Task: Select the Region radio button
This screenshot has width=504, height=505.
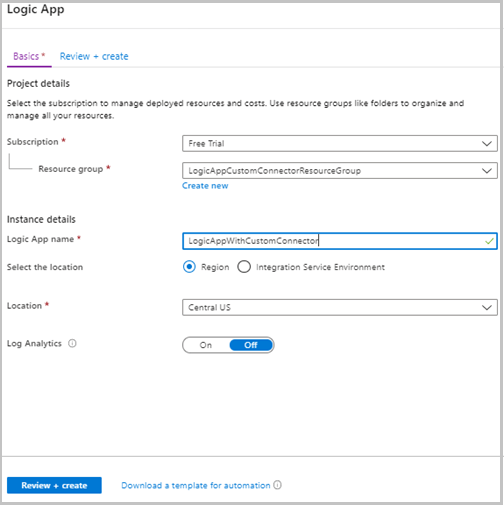Action: [189, 267]
